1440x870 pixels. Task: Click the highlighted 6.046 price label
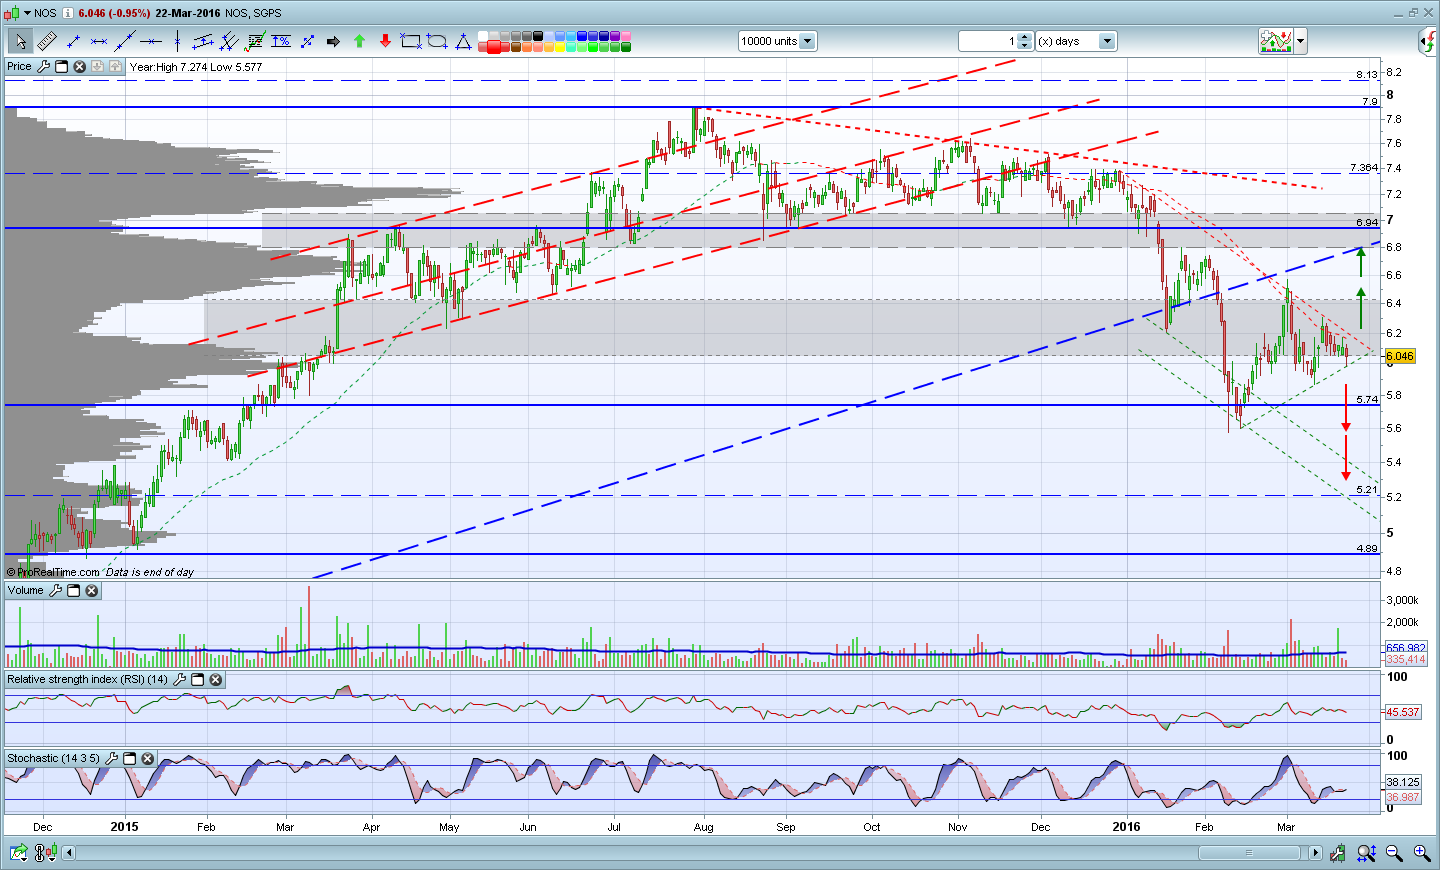tap(1400, 356)
